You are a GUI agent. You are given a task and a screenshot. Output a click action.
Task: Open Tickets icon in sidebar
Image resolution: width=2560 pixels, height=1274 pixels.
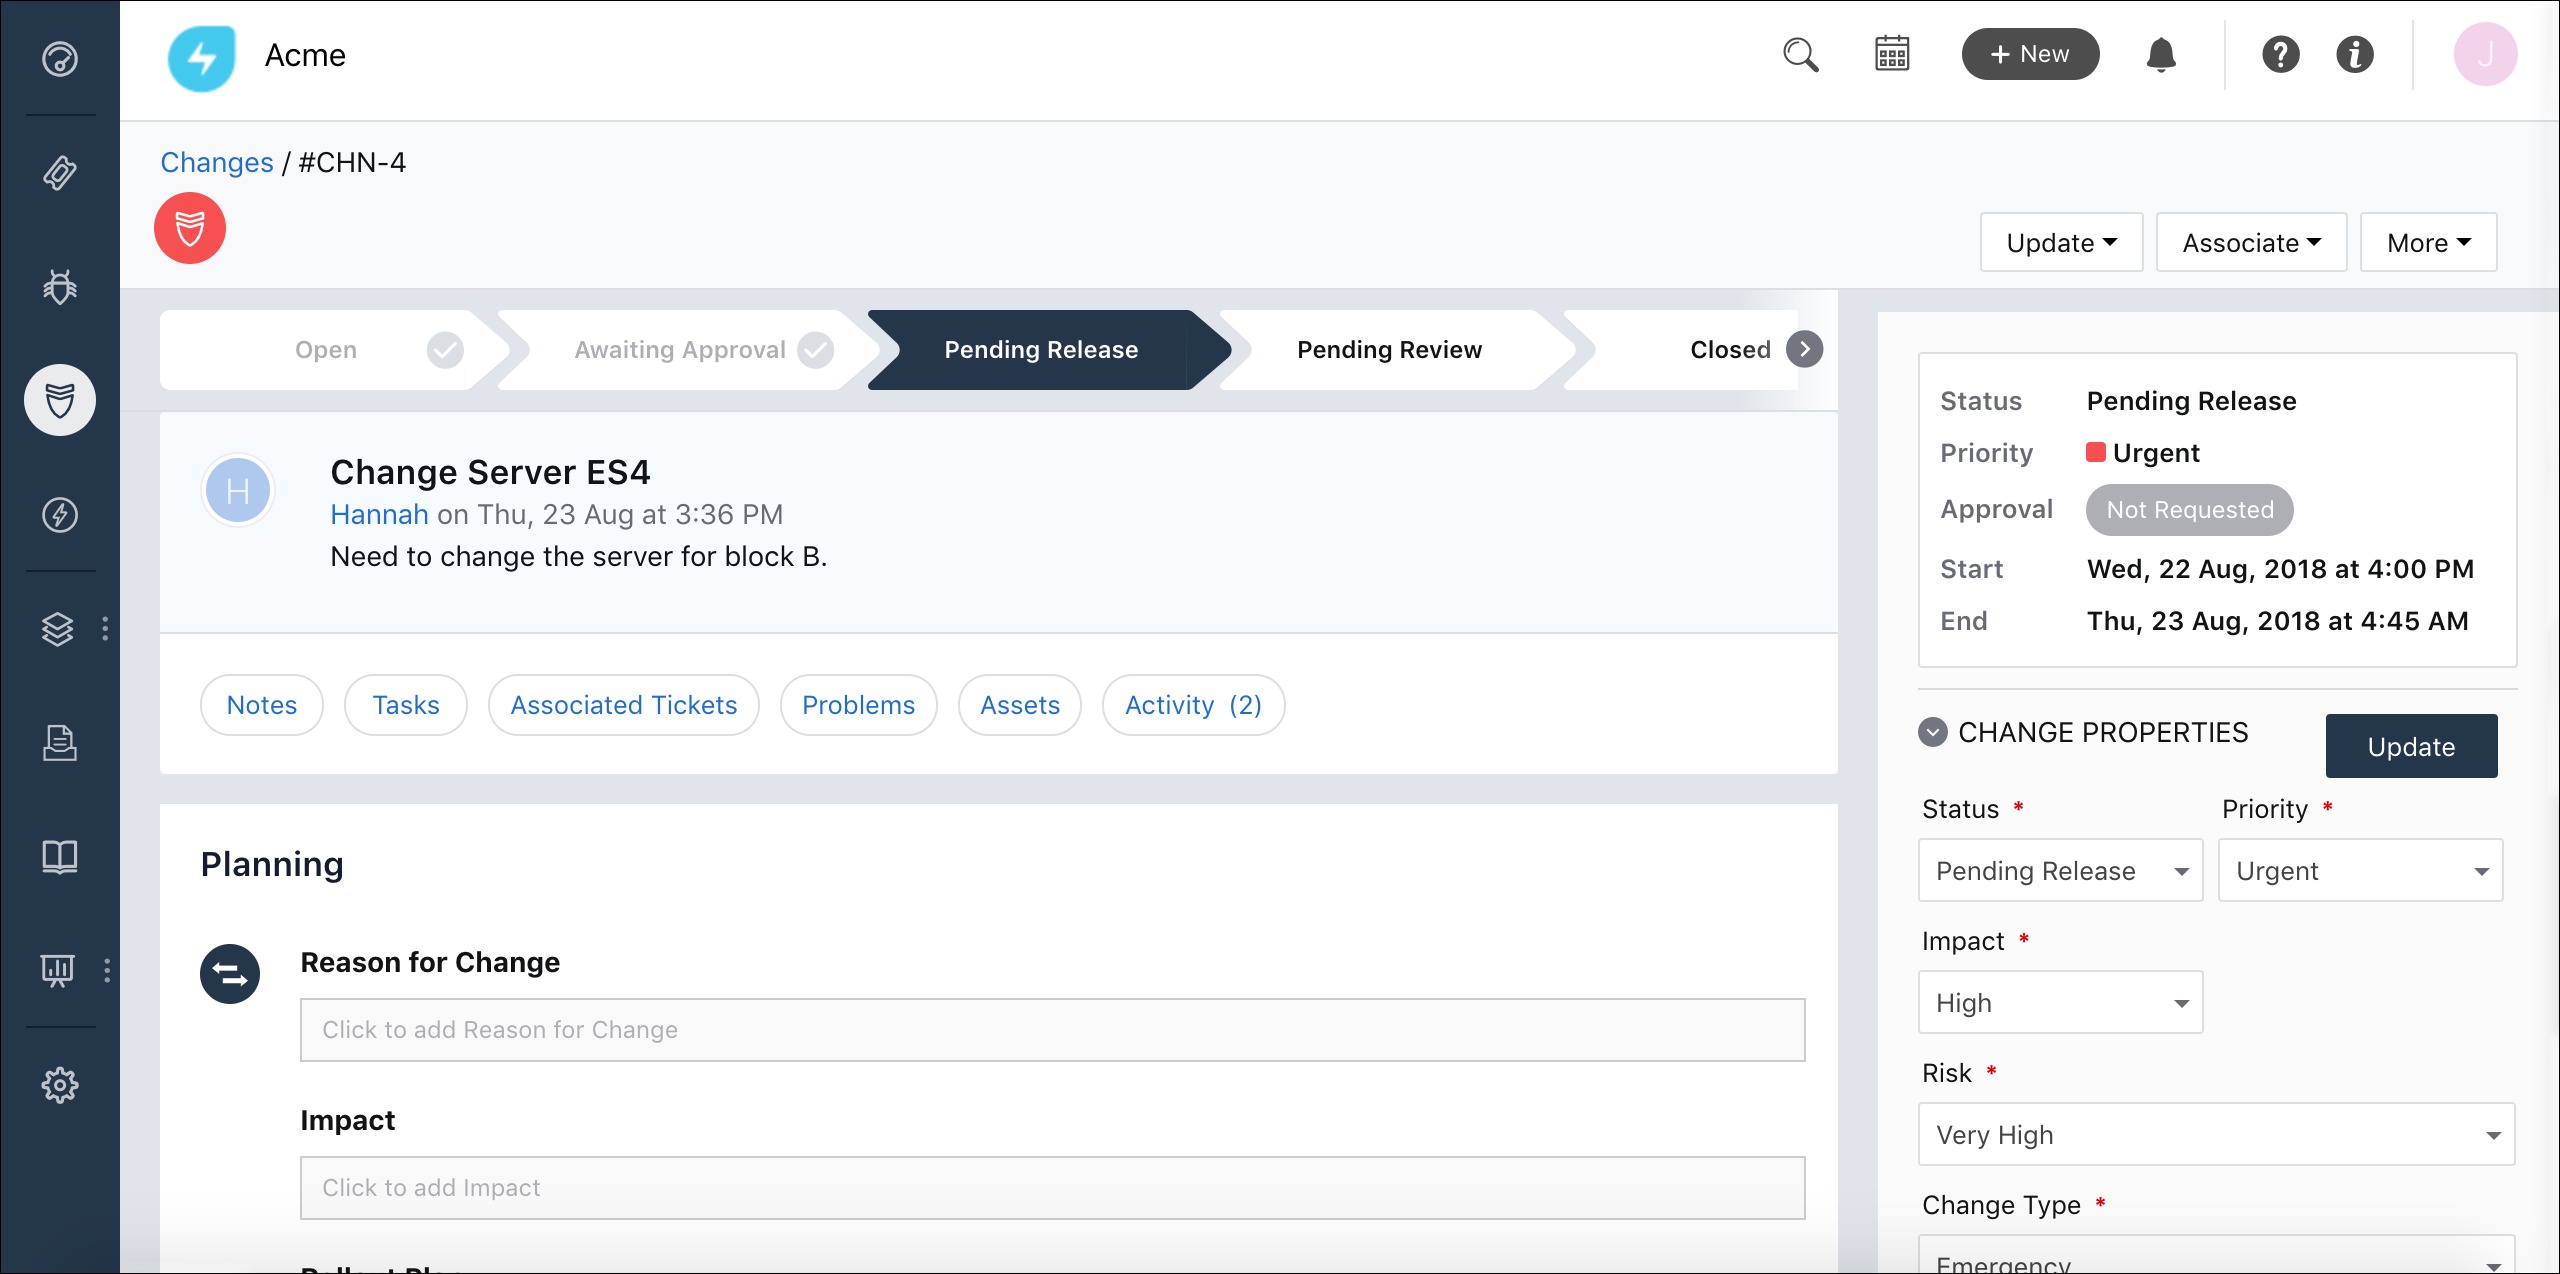[x=60, y=173]
